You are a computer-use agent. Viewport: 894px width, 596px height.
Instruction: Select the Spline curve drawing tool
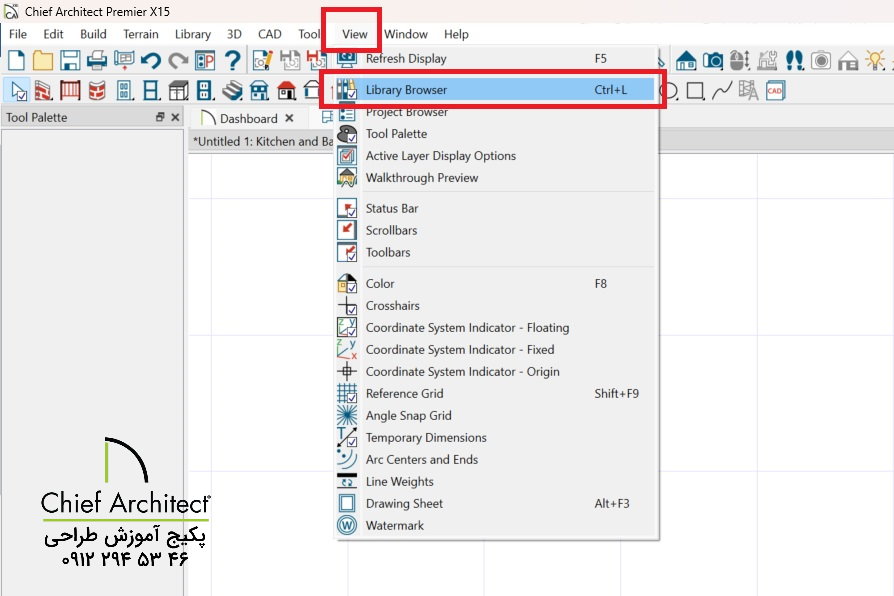pos(722,90)
